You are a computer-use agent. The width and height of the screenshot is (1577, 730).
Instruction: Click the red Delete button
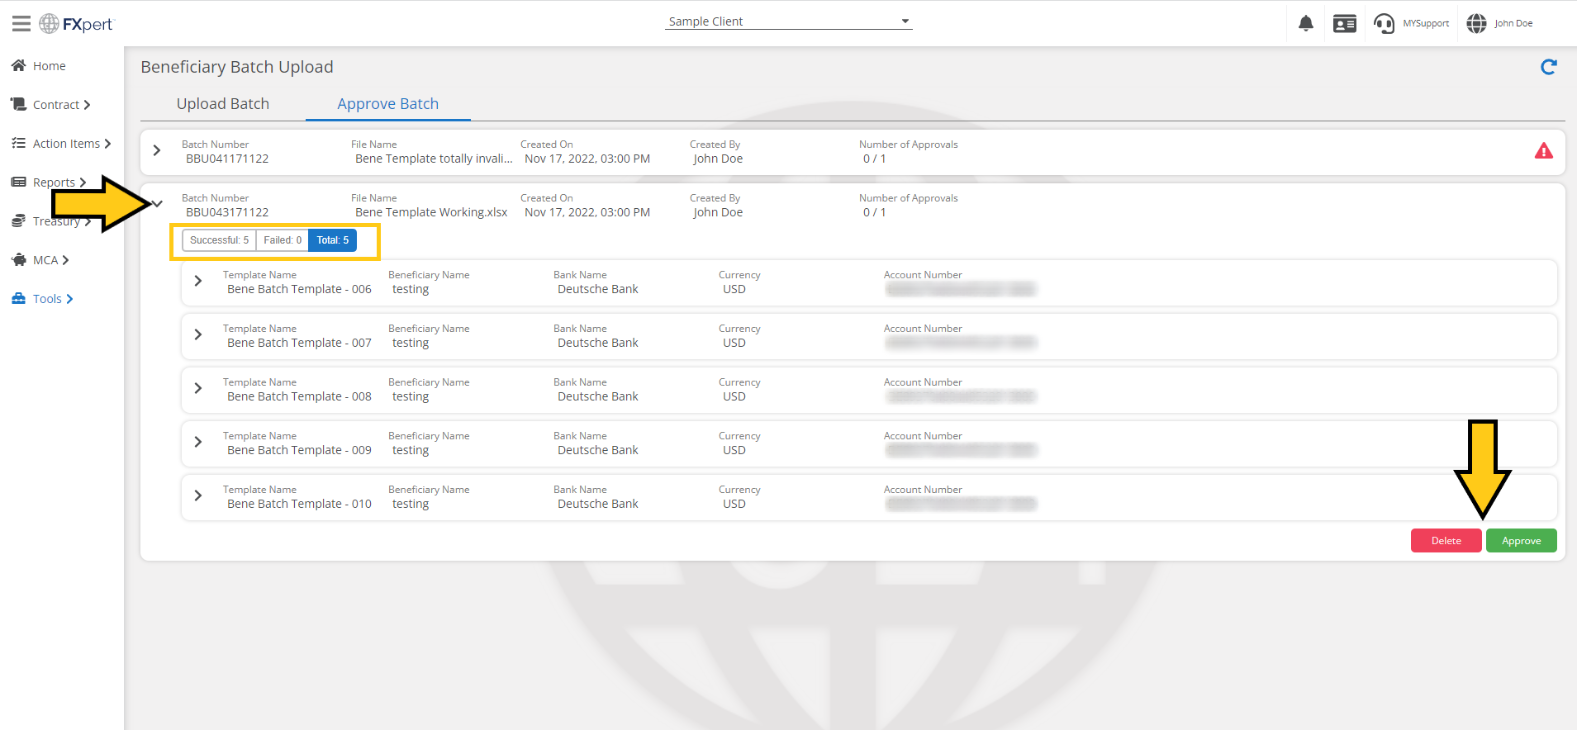pyautogui.click(x=1446, y=540)
